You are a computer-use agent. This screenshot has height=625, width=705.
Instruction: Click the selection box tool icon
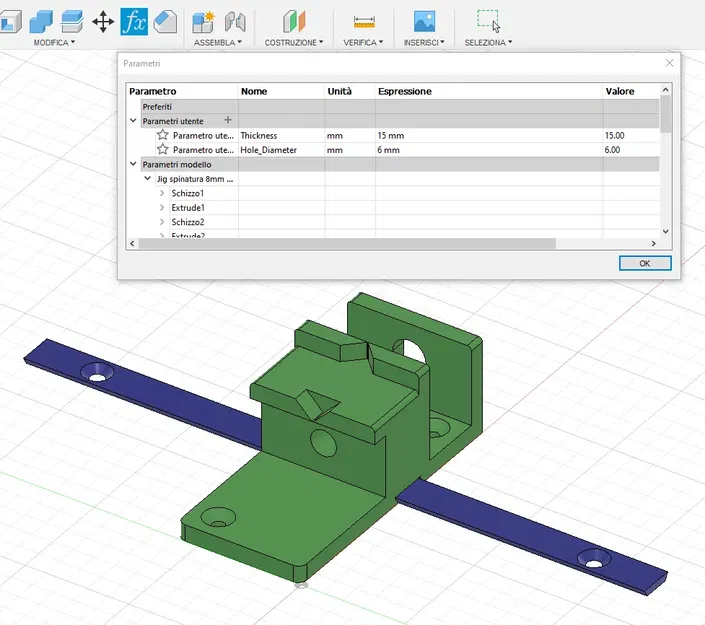[488, 20]
